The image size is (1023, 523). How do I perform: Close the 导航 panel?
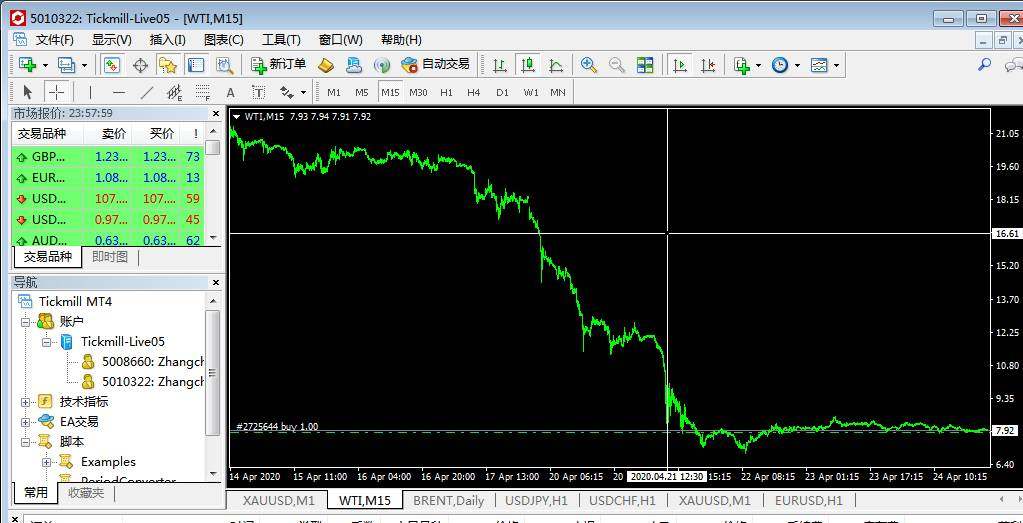216,283
